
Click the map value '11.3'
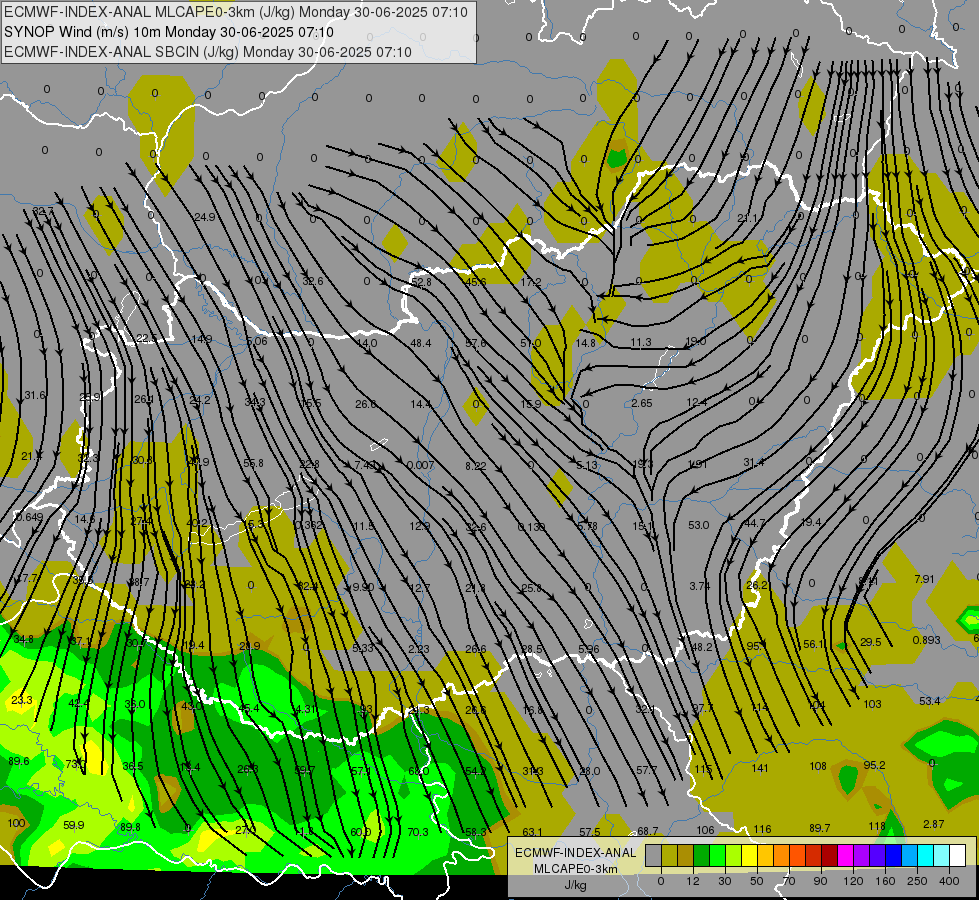[x=641, y=342]
